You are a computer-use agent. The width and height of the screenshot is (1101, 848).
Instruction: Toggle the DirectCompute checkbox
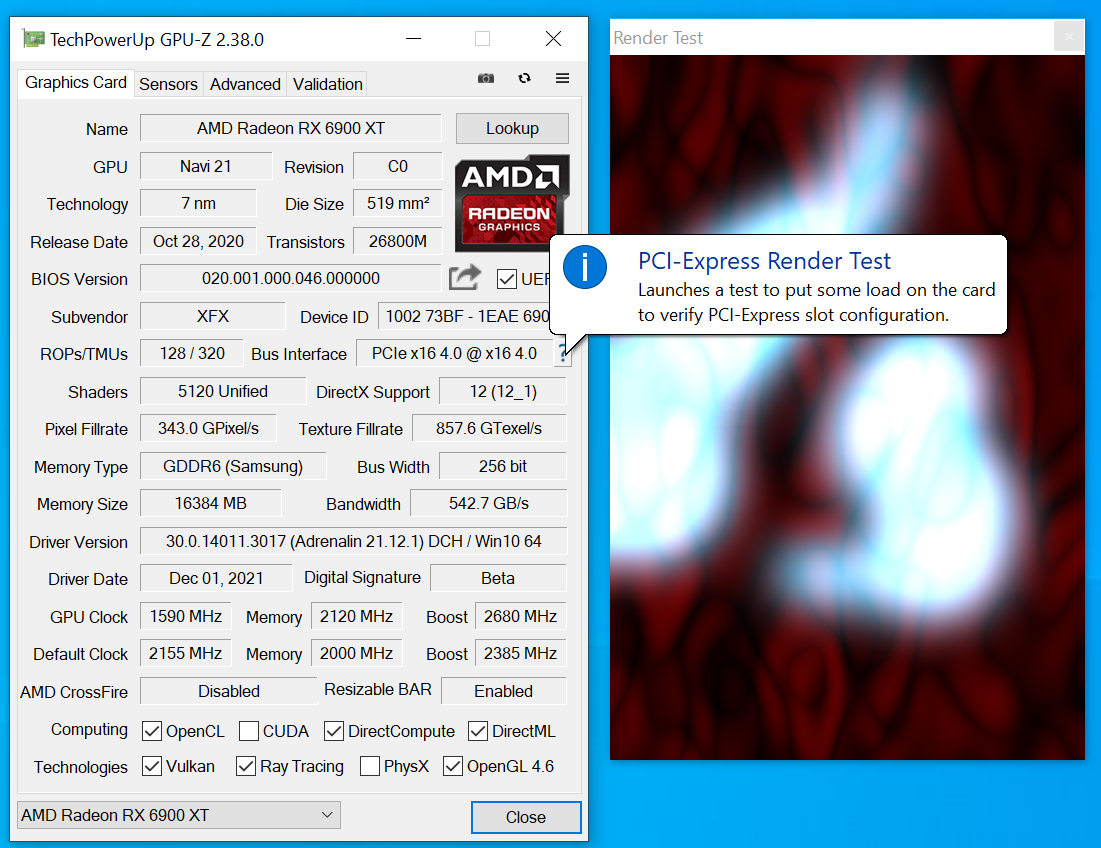pyautogui.click(x=334, y=731)
